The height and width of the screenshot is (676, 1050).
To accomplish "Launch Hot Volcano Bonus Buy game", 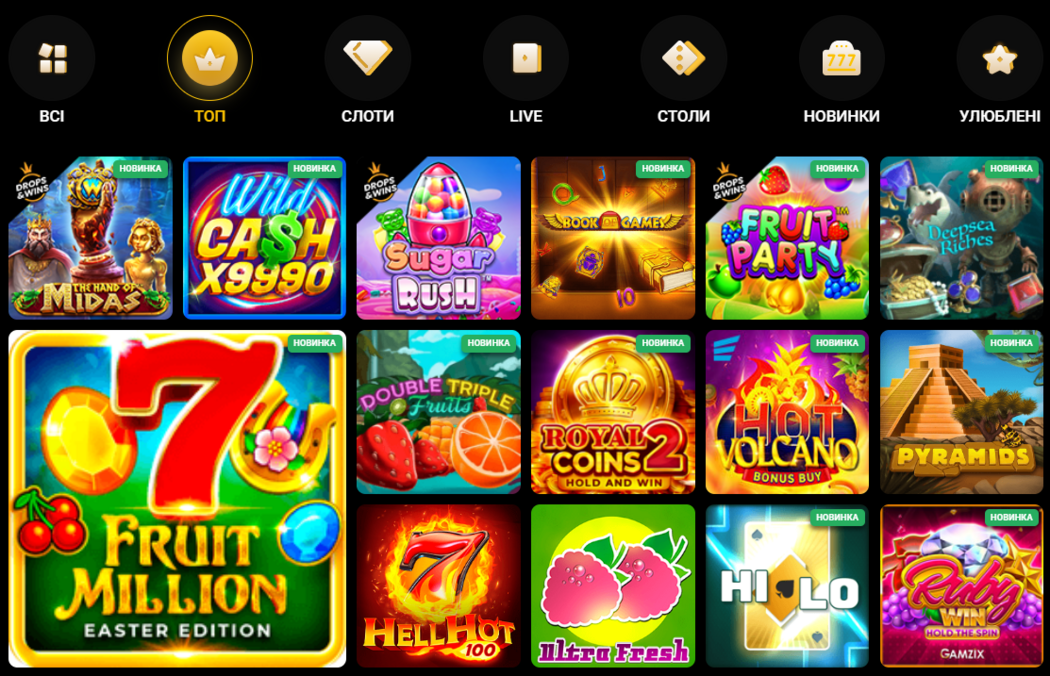I will 787,412.
